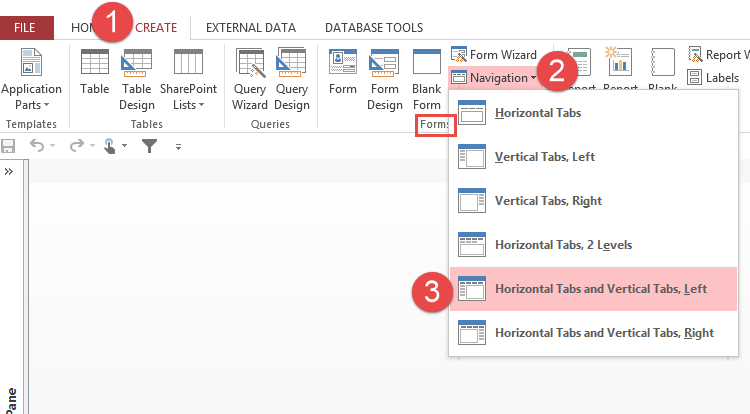Screen dimensions: 750x414
Task: Select Horizontal Tabs, 2 Levels layout
Action: tap(593, 245)
